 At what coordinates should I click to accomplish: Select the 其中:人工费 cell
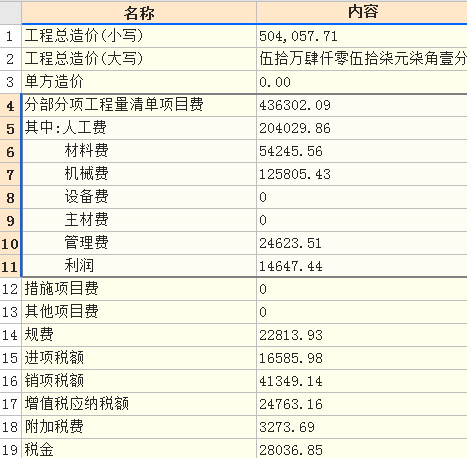(139, 128)
